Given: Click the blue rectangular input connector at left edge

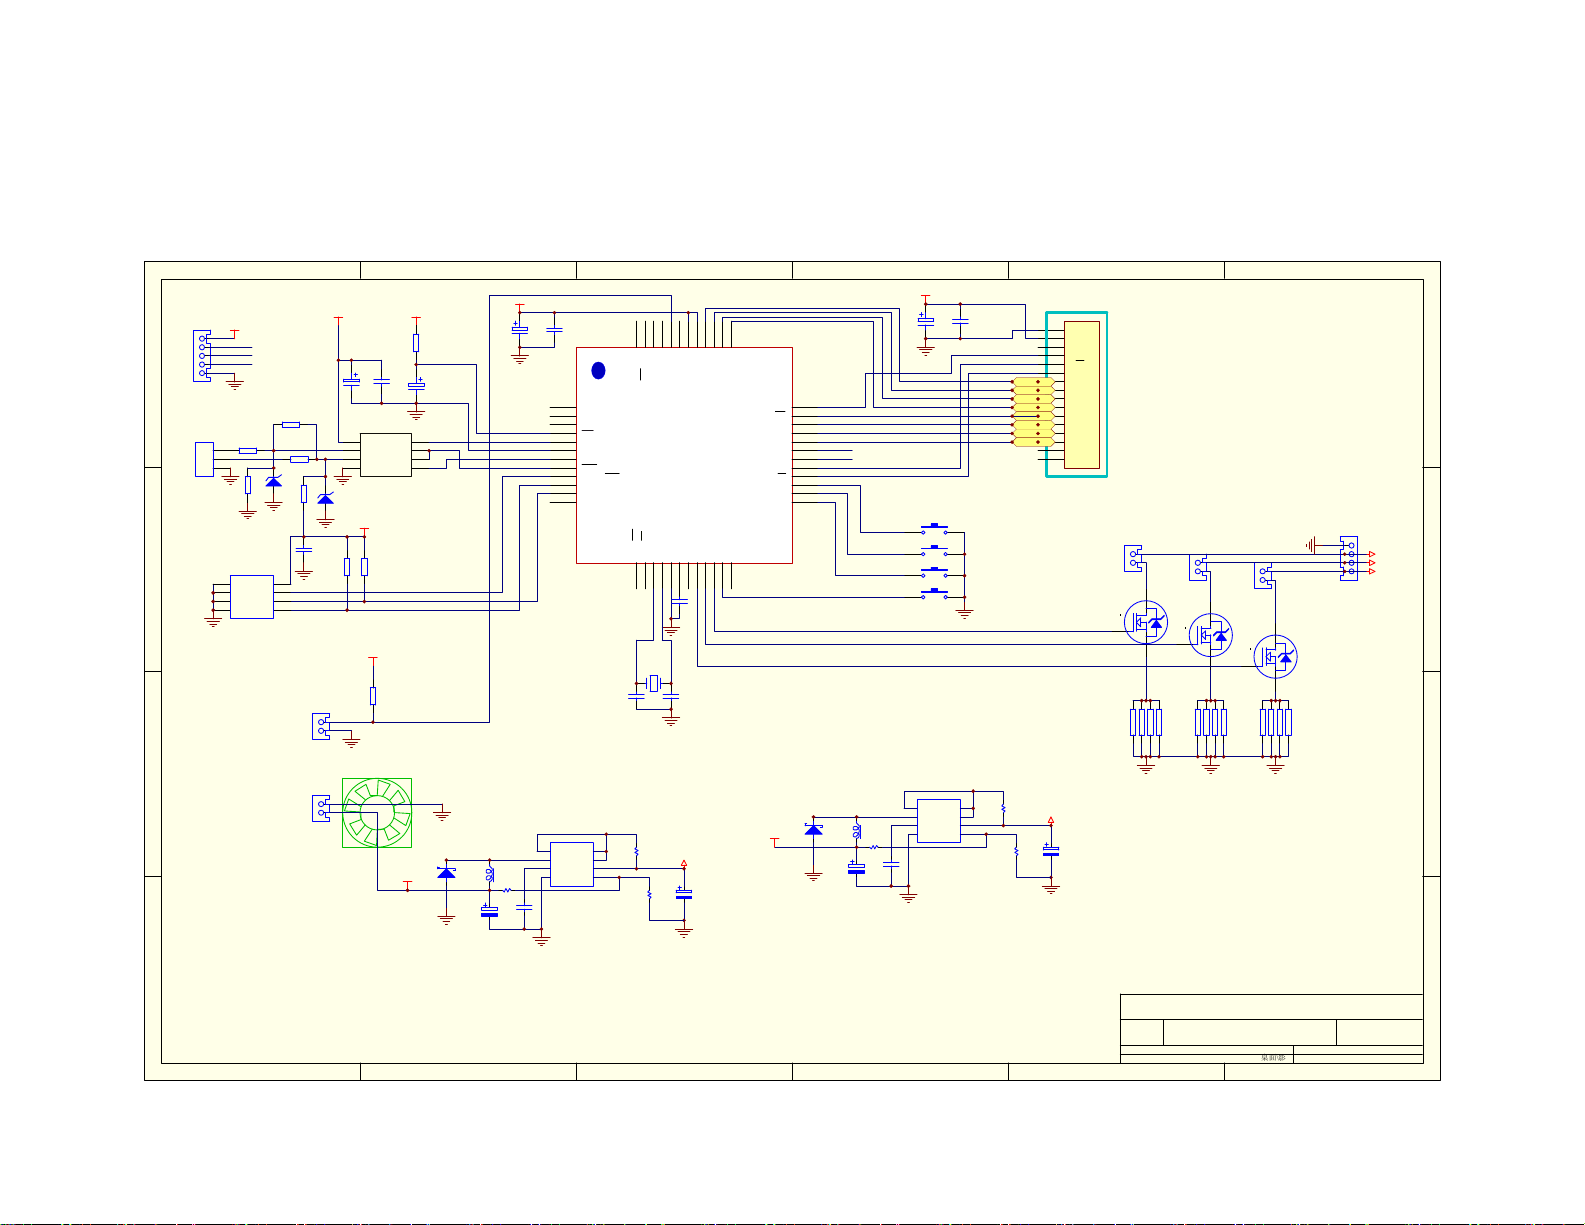Looking at the screenshot, I should pos(204,459).
